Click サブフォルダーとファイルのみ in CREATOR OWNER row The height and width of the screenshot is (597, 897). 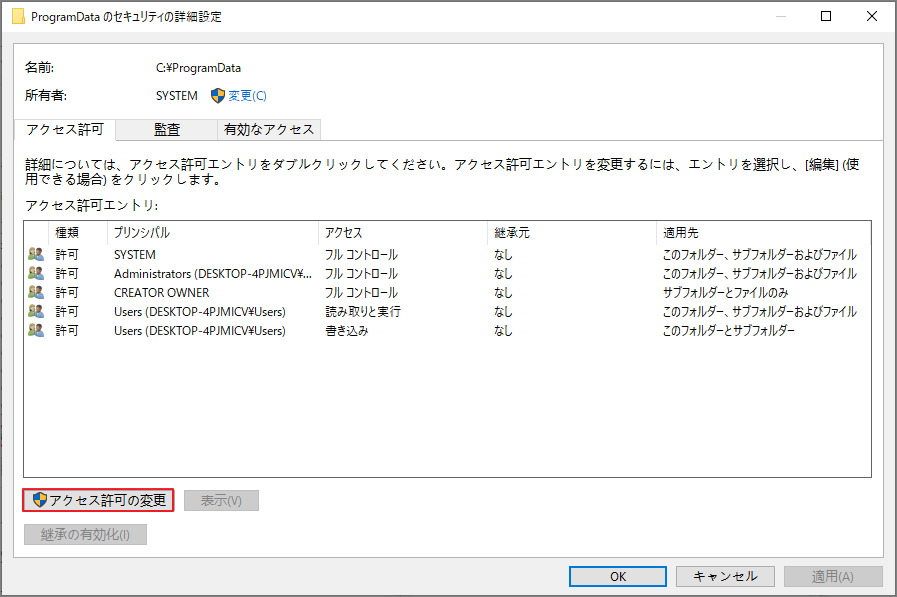pyautogui.click(x=725, y=292)
